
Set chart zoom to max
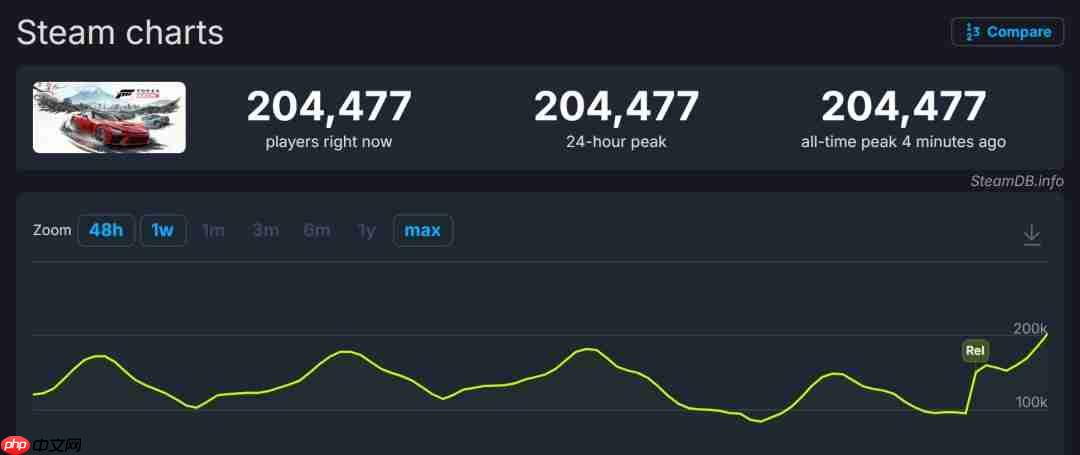coord(423,231)
